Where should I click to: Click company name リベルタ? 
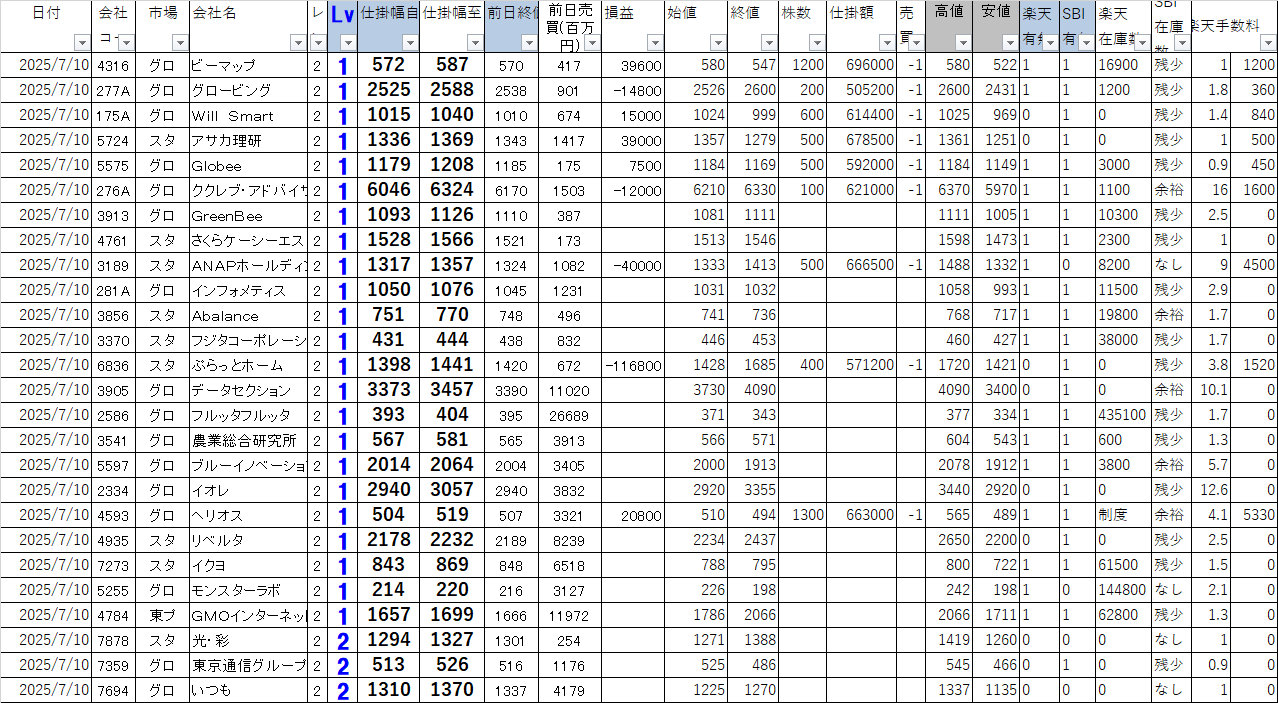tap(217, 540)
